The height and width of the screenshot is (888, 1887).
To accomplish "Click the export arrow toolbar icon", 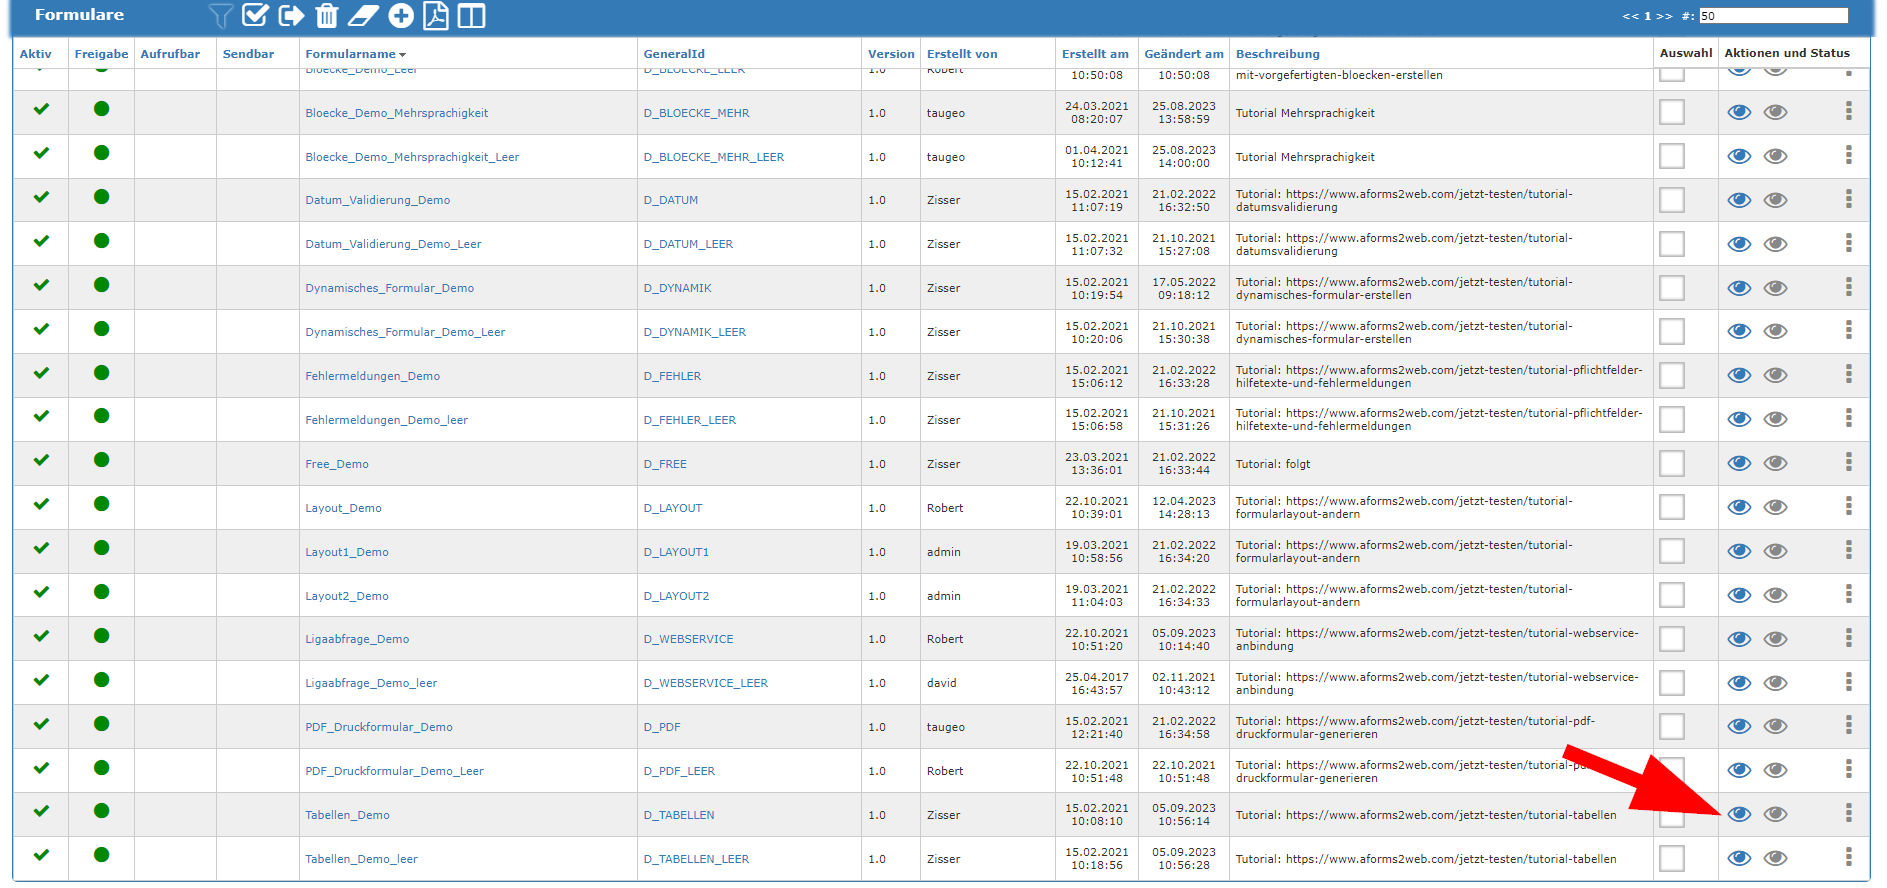I will click(291, 15).
